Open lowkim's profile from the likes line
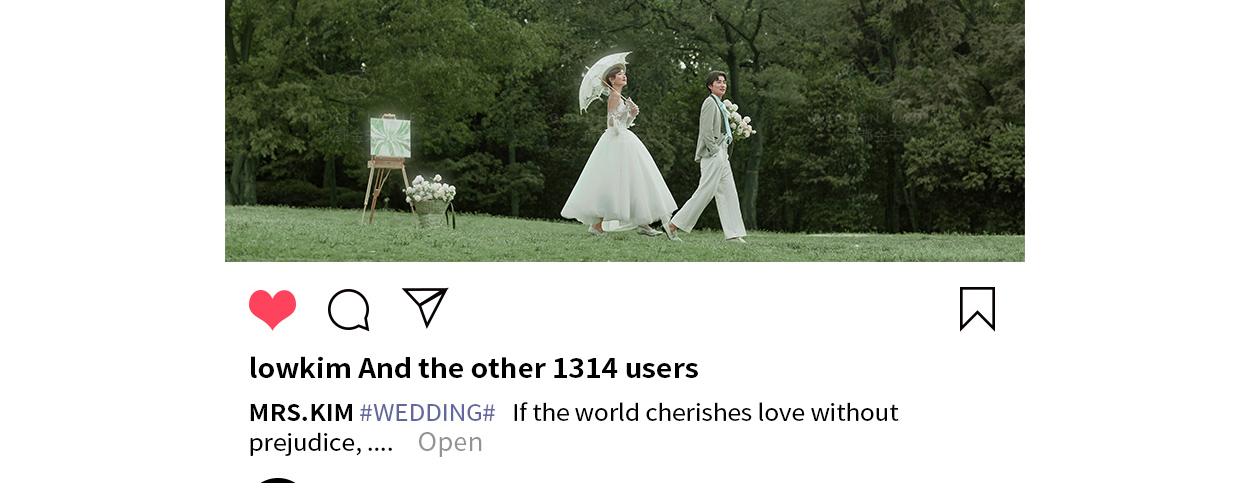This screenshot has width=1250, height=483. [x=300, y=368]
